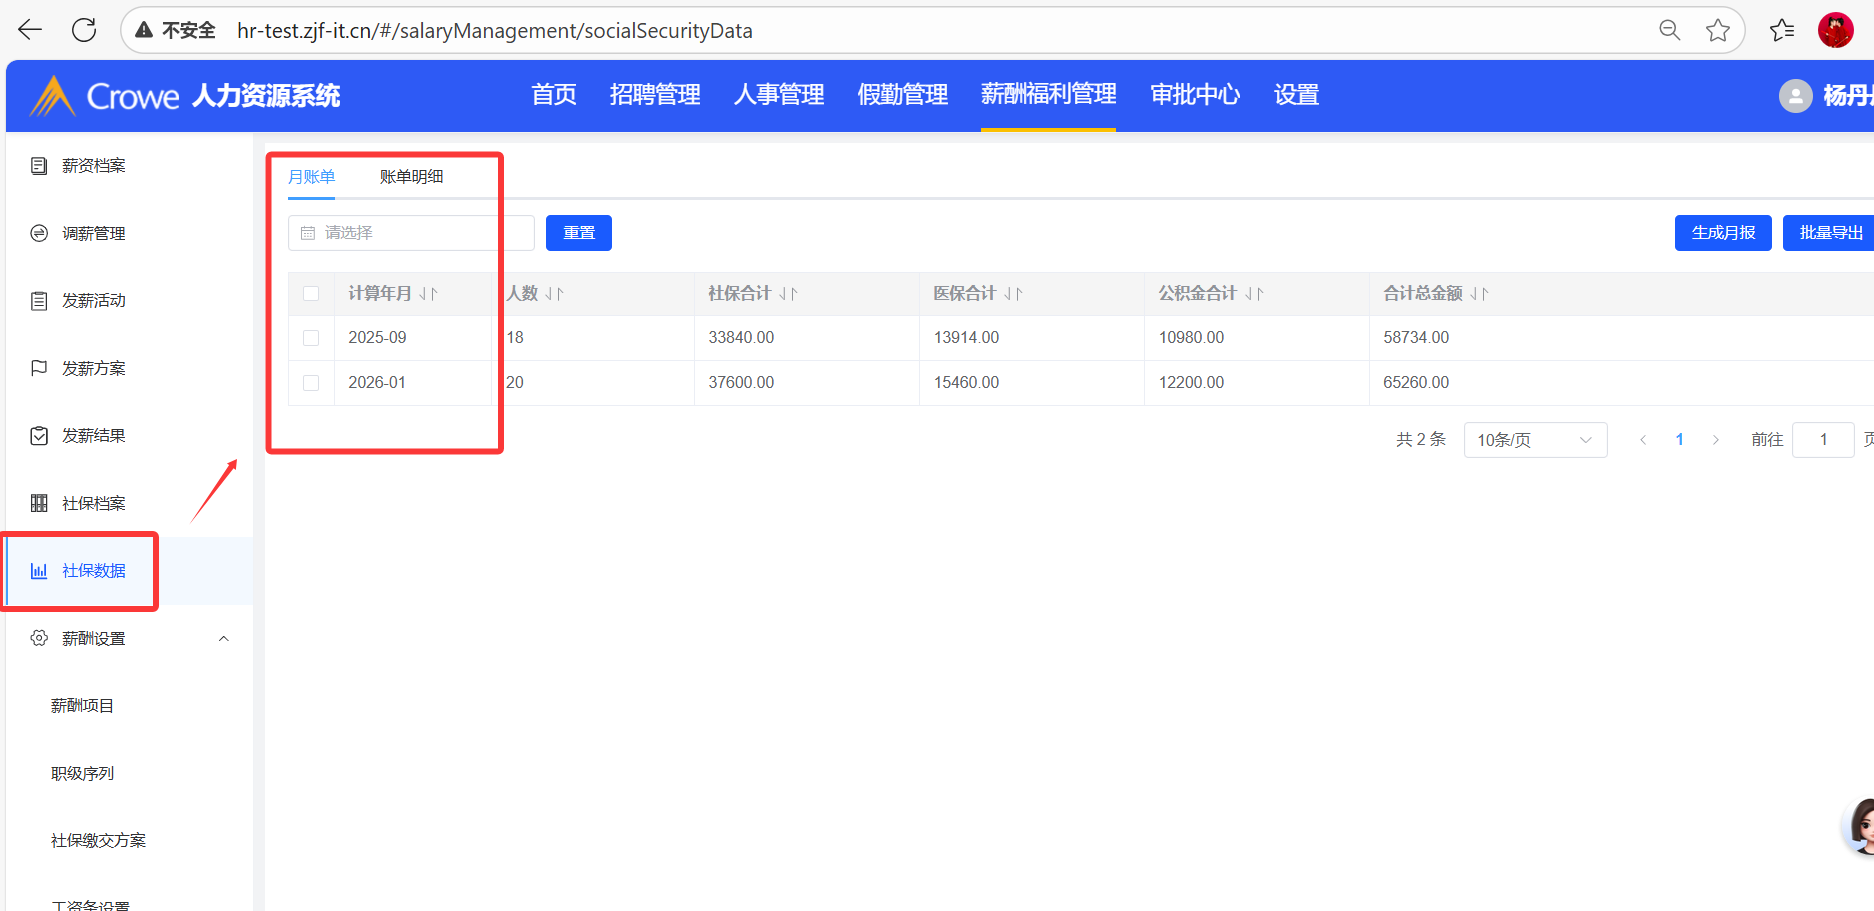Check the row for 2025-09
Viewport: 1874px width, 911px height.
[x=311, y=338]
